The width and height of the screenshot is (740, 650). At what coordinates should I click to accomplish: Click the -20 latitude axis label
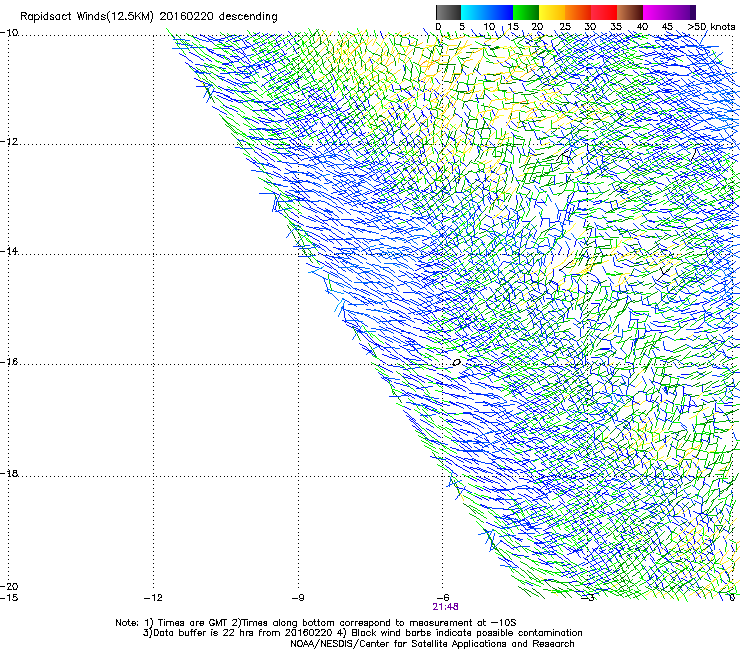coord(9,586)
